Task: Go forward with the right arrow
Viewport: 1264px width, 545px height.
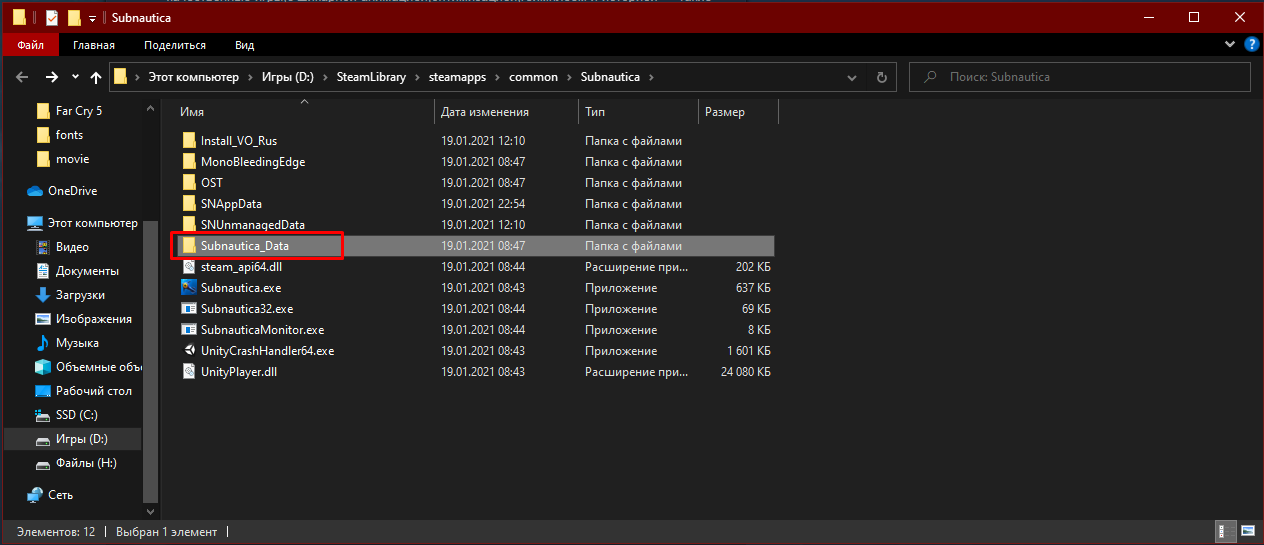Action: [x=52, y=77]
